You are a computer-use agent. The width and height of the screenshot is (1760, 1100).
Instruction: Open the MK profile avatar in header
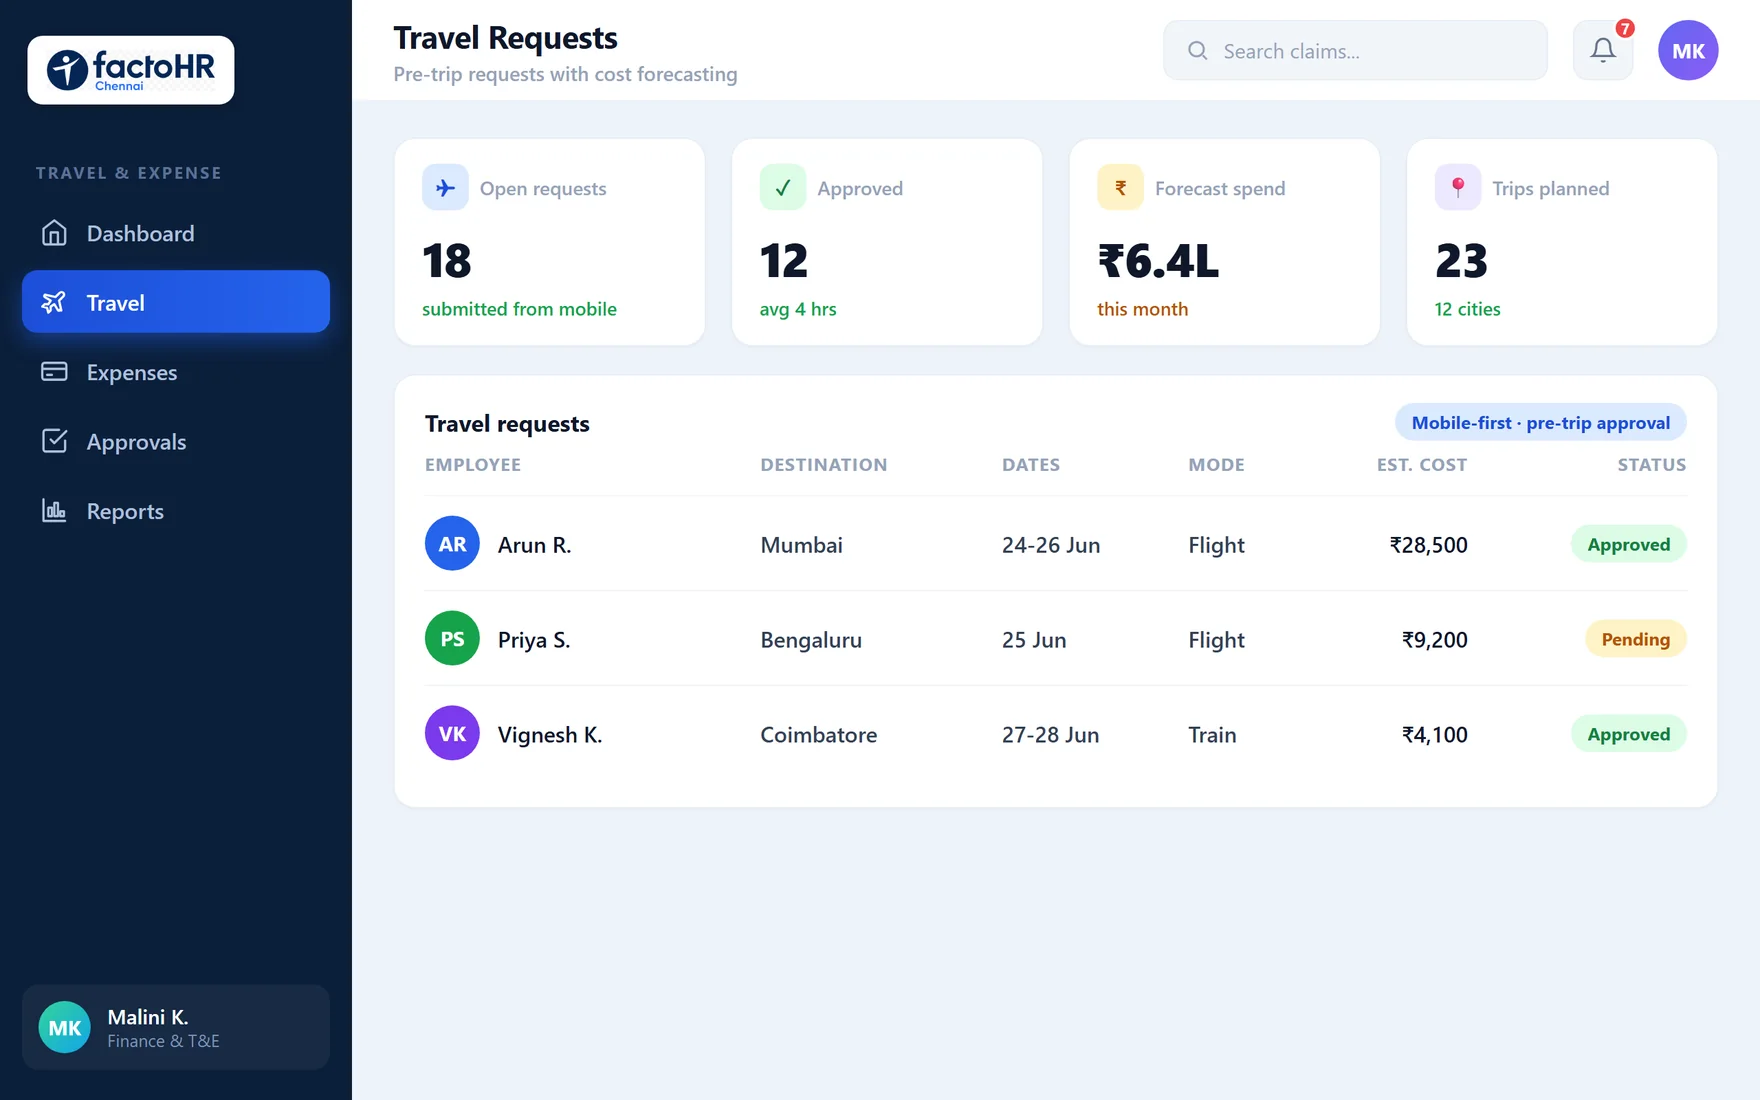(x=1688, y=50)
